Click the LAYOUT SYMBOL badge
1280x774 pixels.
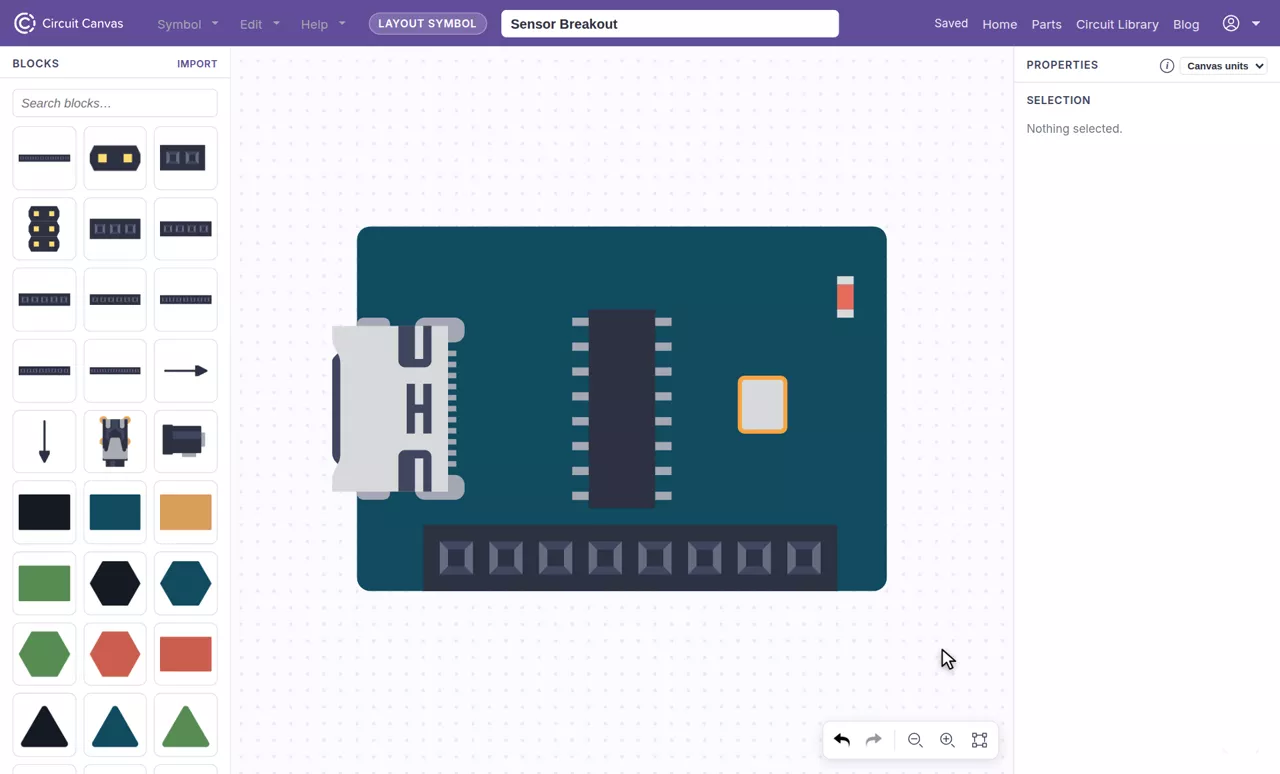428,24
